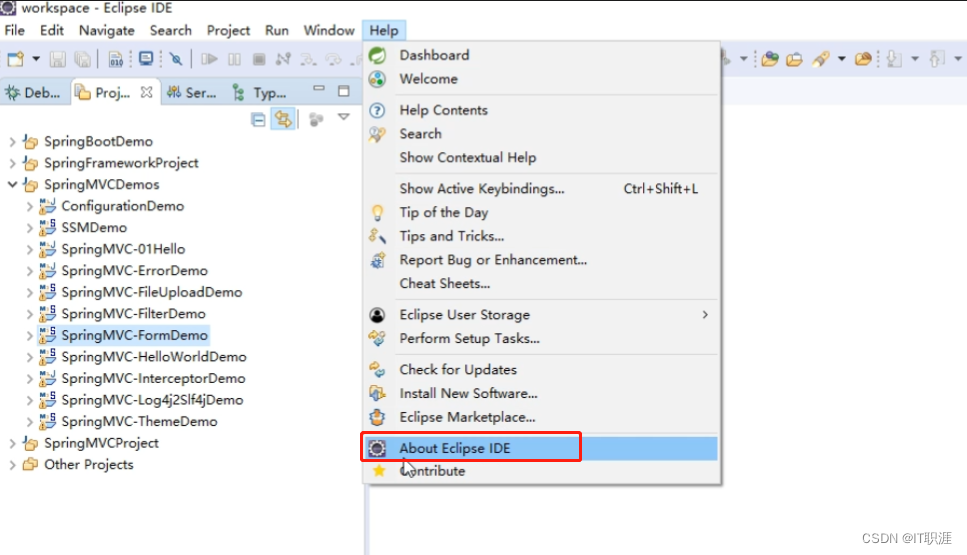Switch to the Servers view tab

(x=192, y=92)
